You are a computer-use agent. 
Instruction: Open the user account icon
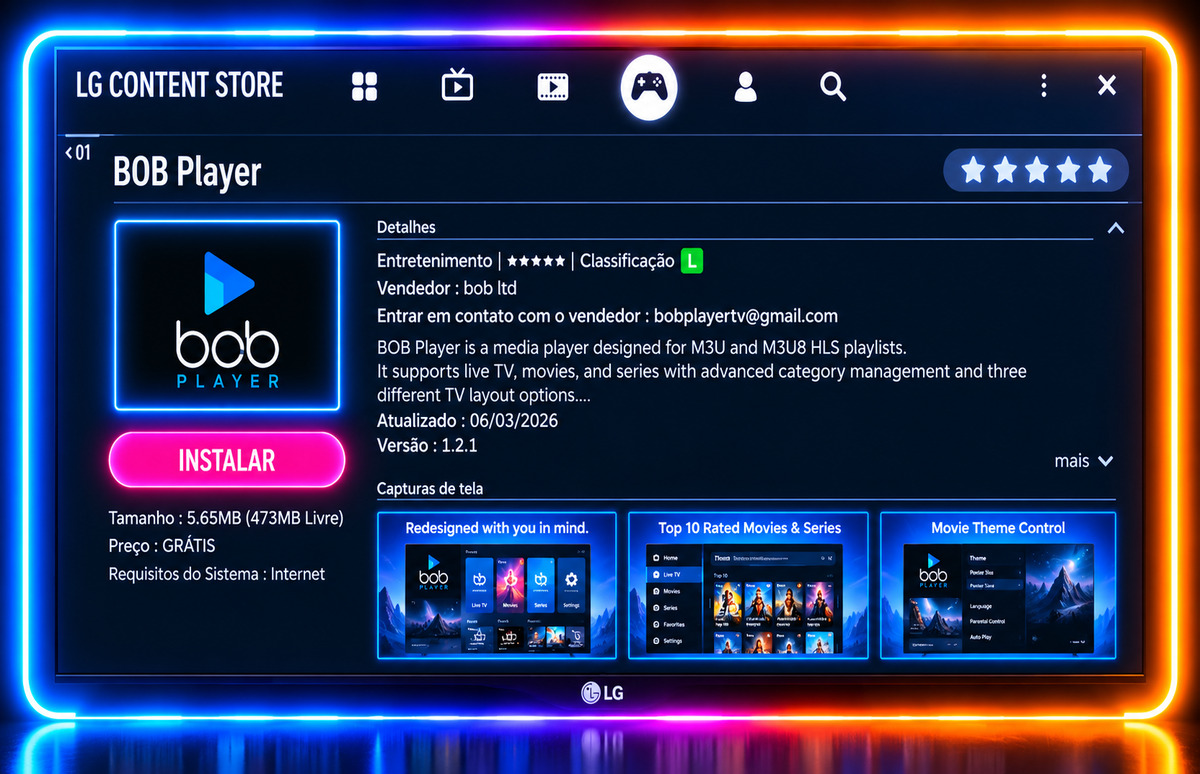(x=745, y=87)
